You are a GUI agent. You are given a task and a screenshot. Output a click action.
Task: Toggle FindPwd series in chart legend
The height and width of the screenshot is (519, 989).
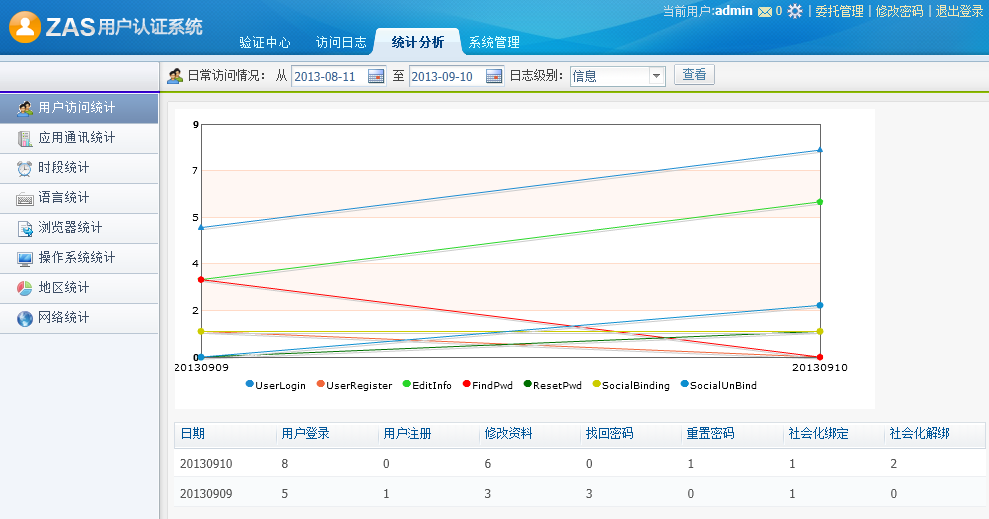[x=489, y=385]
